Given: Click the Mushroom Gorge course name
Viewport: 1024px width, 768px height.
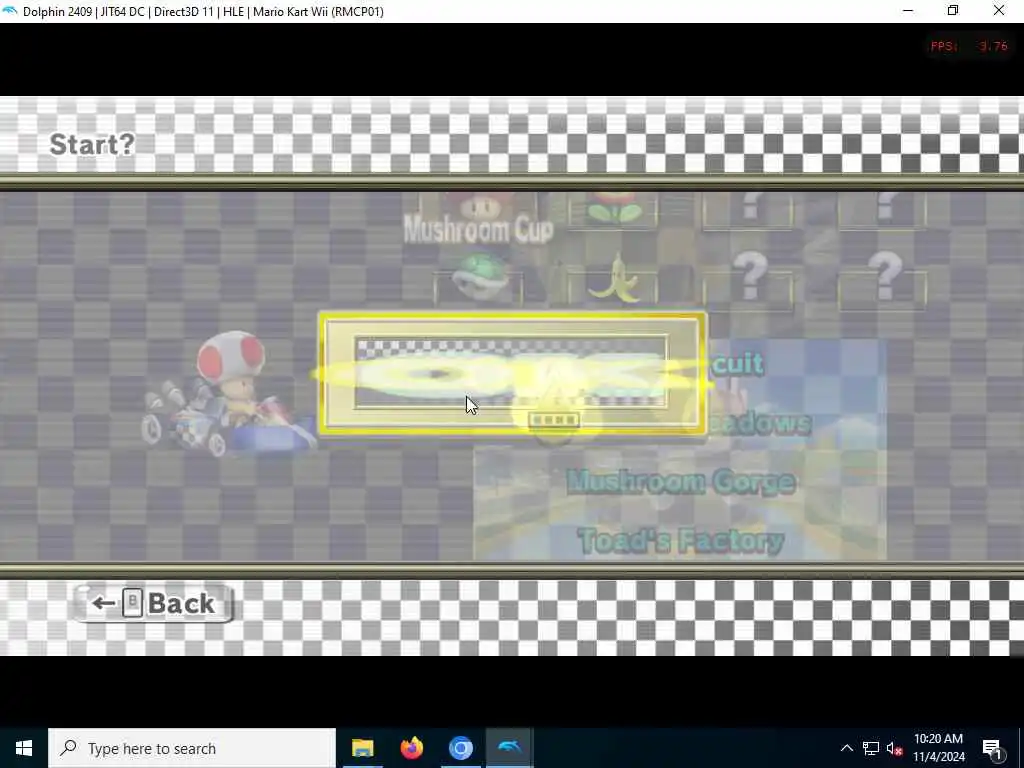Looking at the screenshot, I should tap(681, 482).
